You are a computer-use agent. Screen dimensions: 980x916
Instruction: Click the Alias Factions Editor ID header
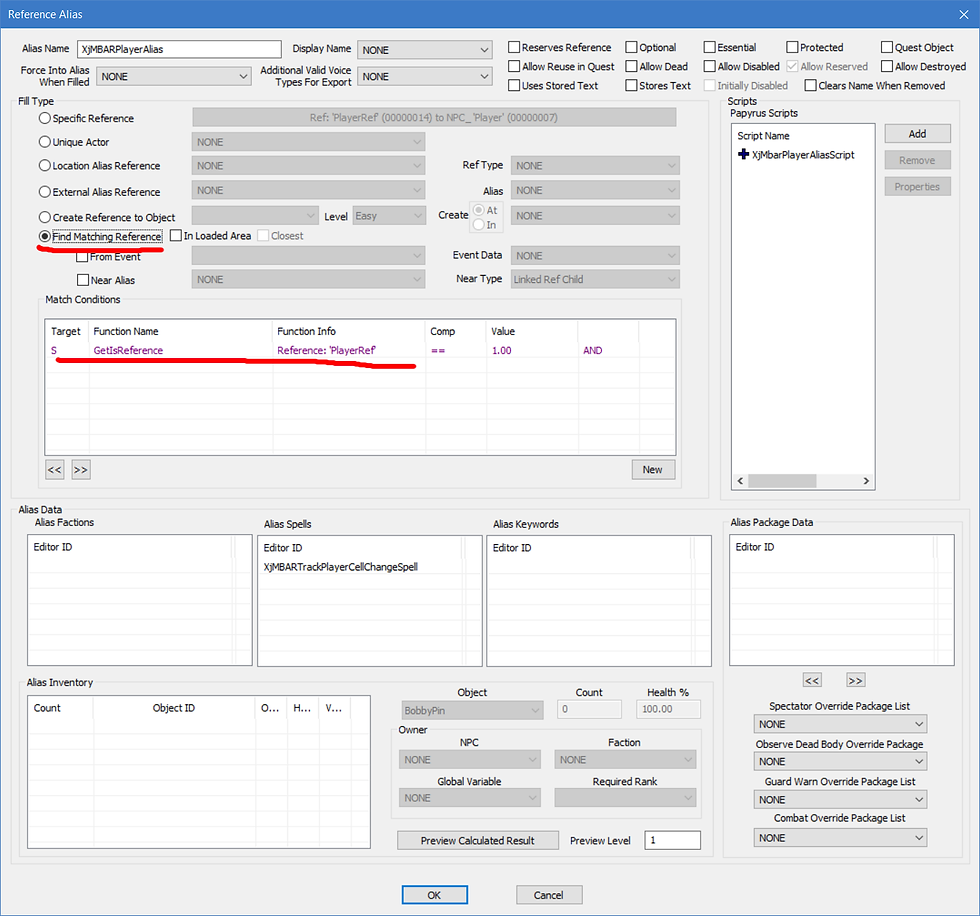coord(131,547)
